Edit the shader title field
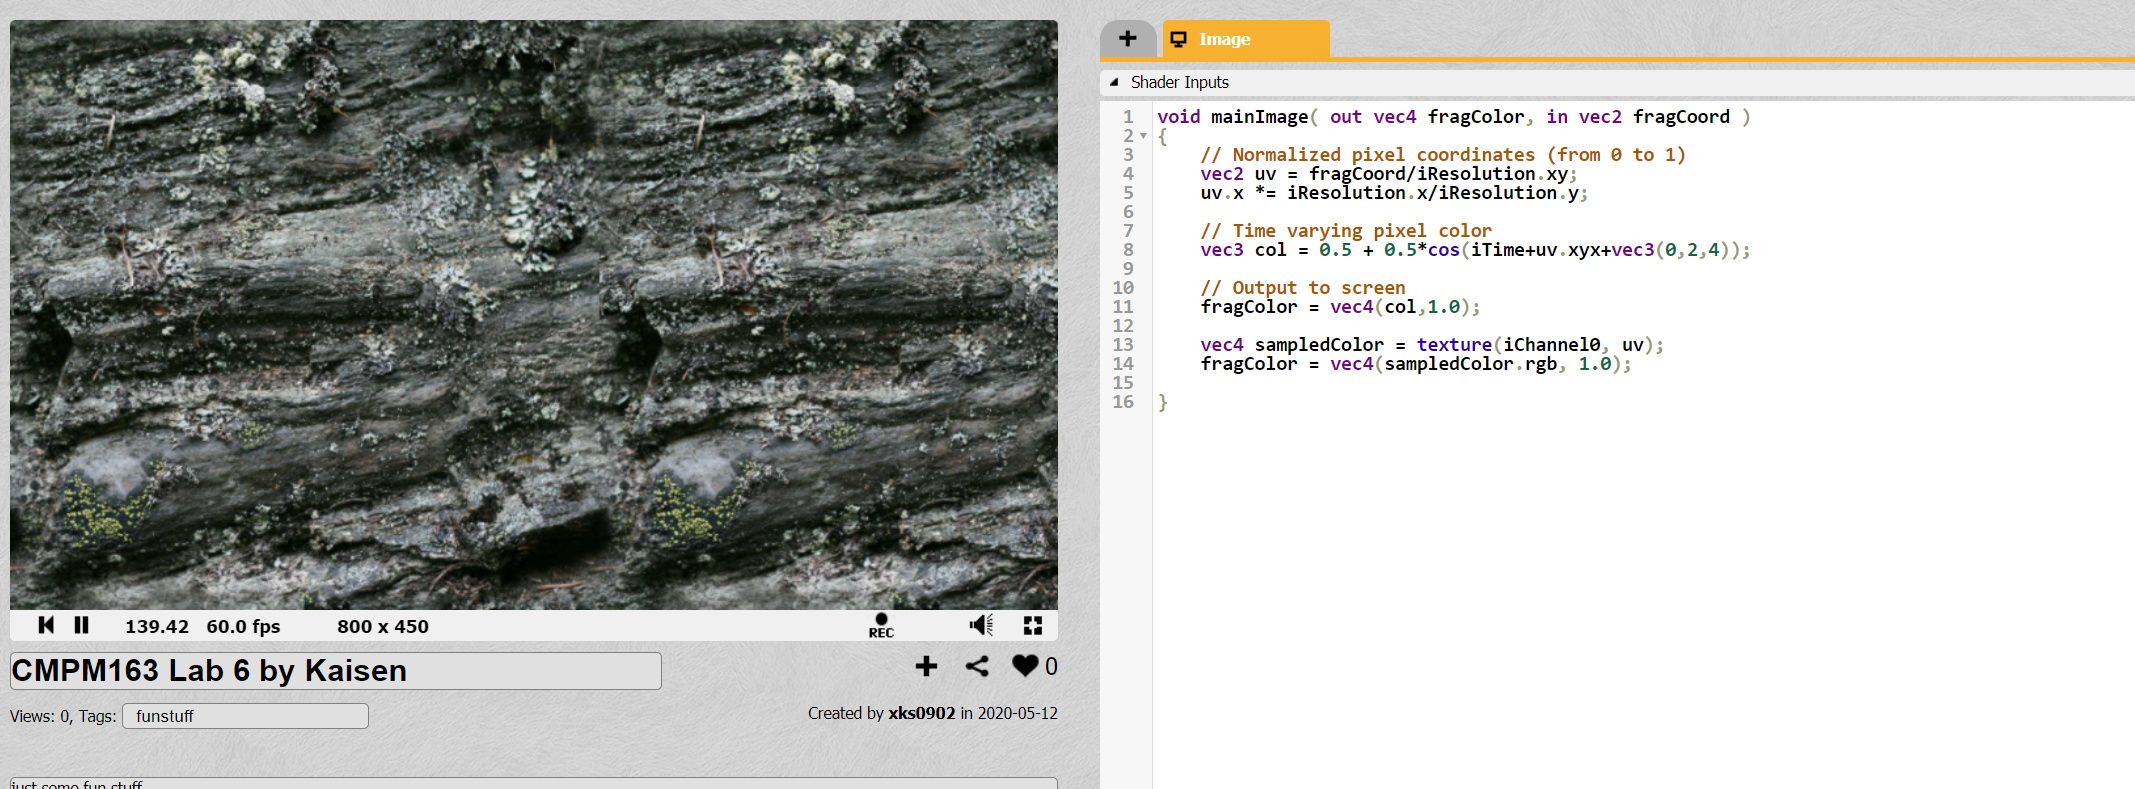The image size is (2135, 789). point(336,671)
